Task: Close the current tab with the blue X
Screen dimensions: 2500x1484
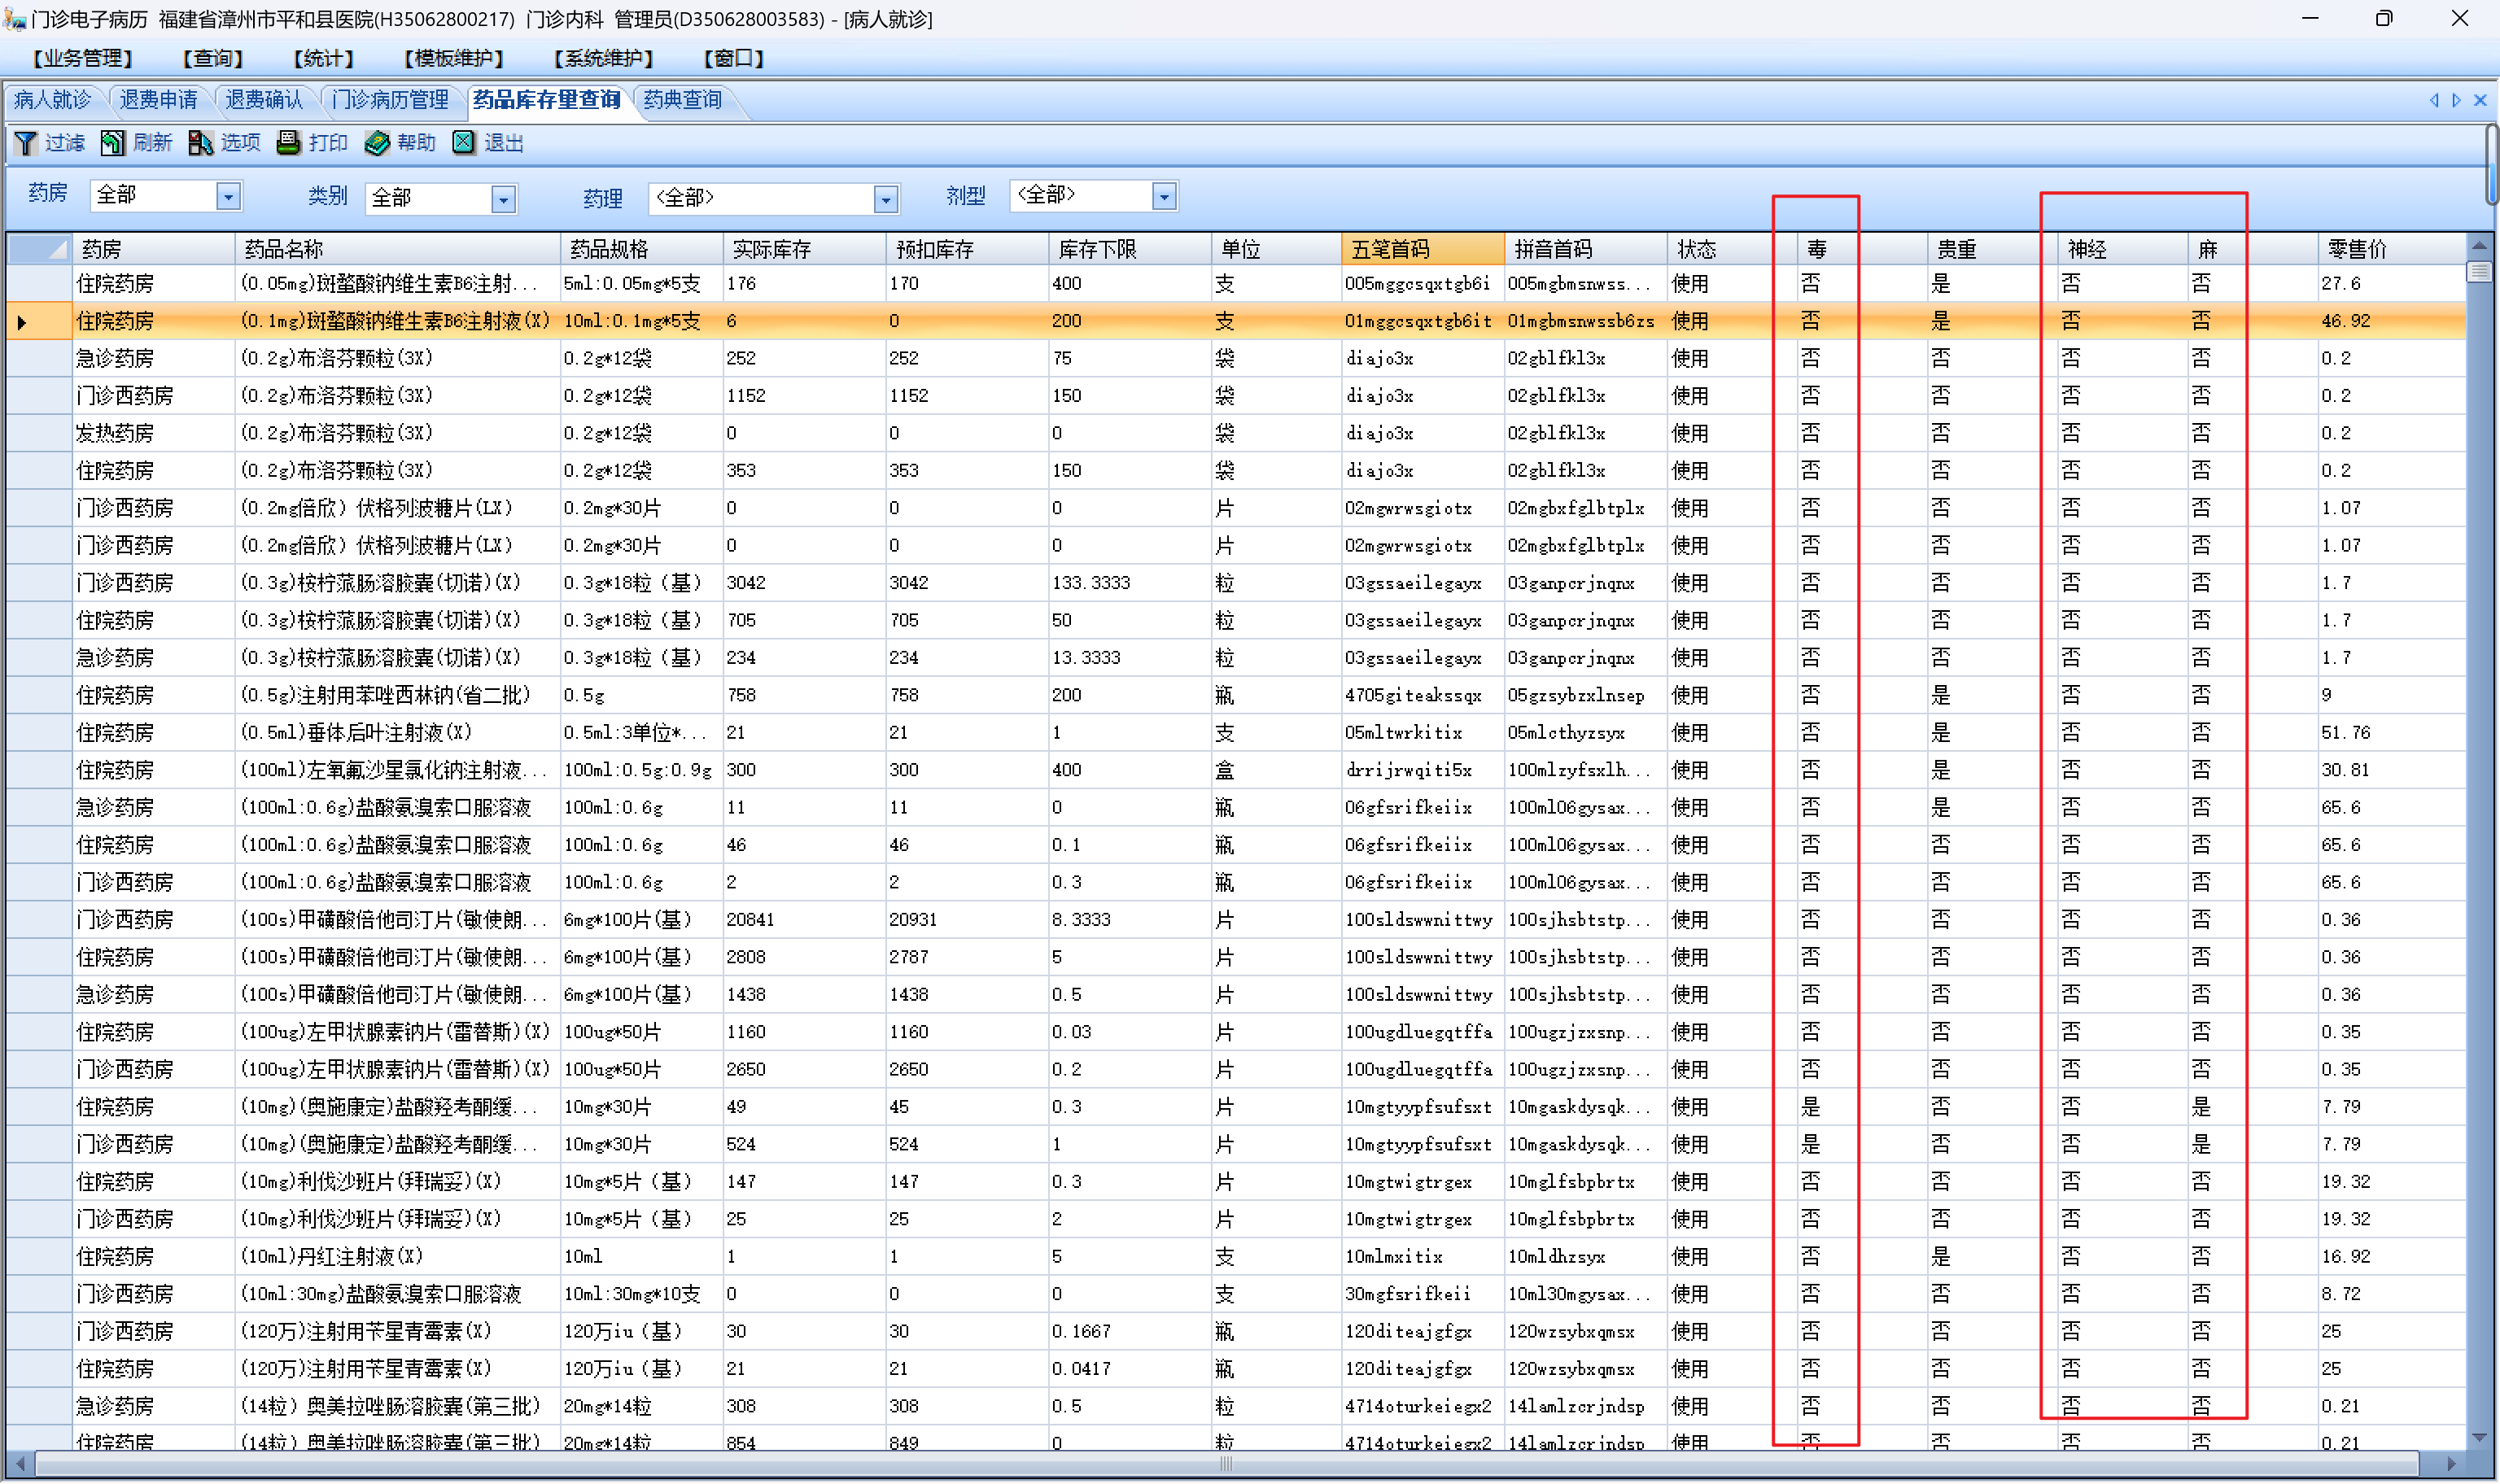Action: click(x=2480, y=100)
